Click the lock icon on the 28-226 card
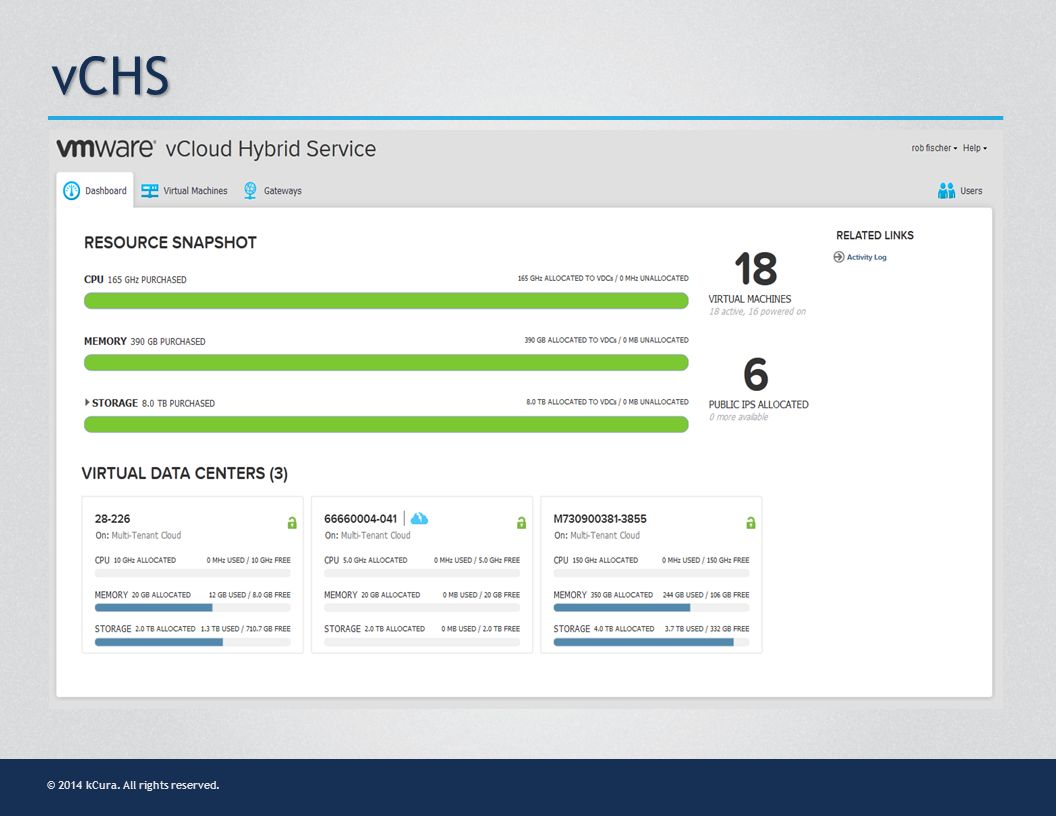 (x=292, y=522)
